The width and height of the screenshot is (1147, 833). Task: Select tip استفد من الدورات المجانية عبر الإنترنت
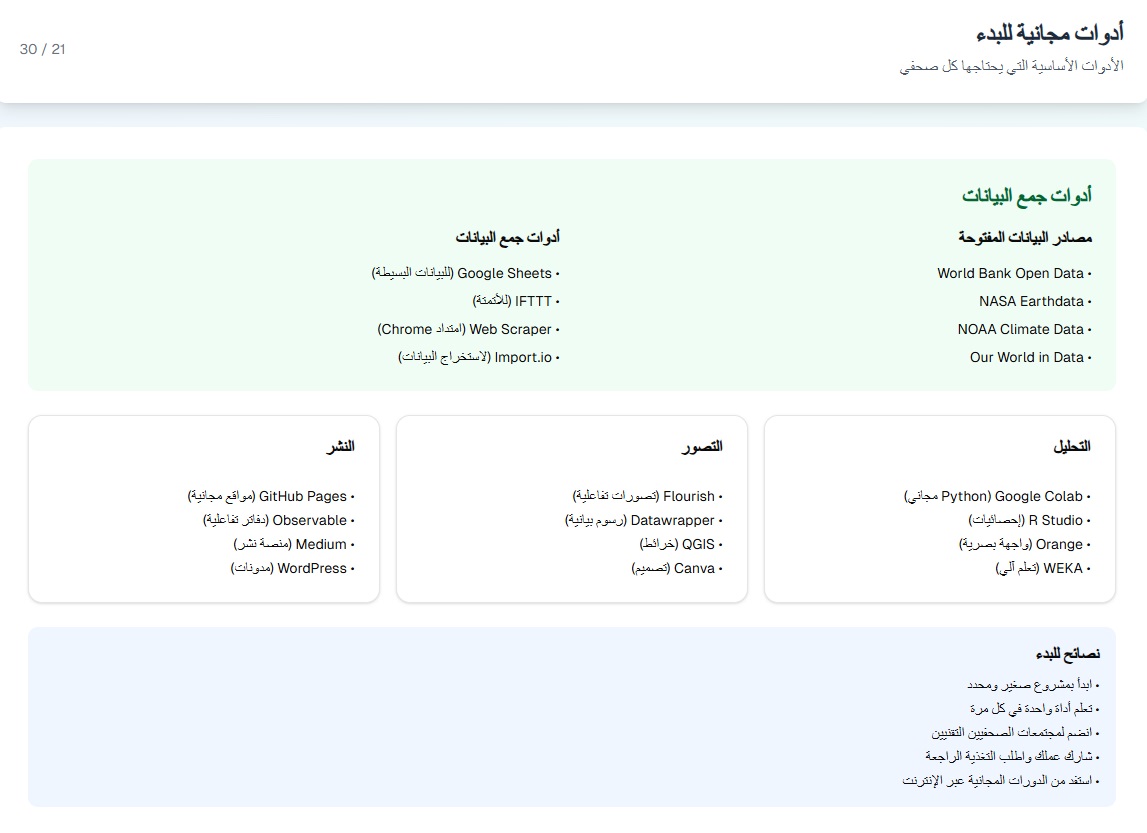[1001, 780]
